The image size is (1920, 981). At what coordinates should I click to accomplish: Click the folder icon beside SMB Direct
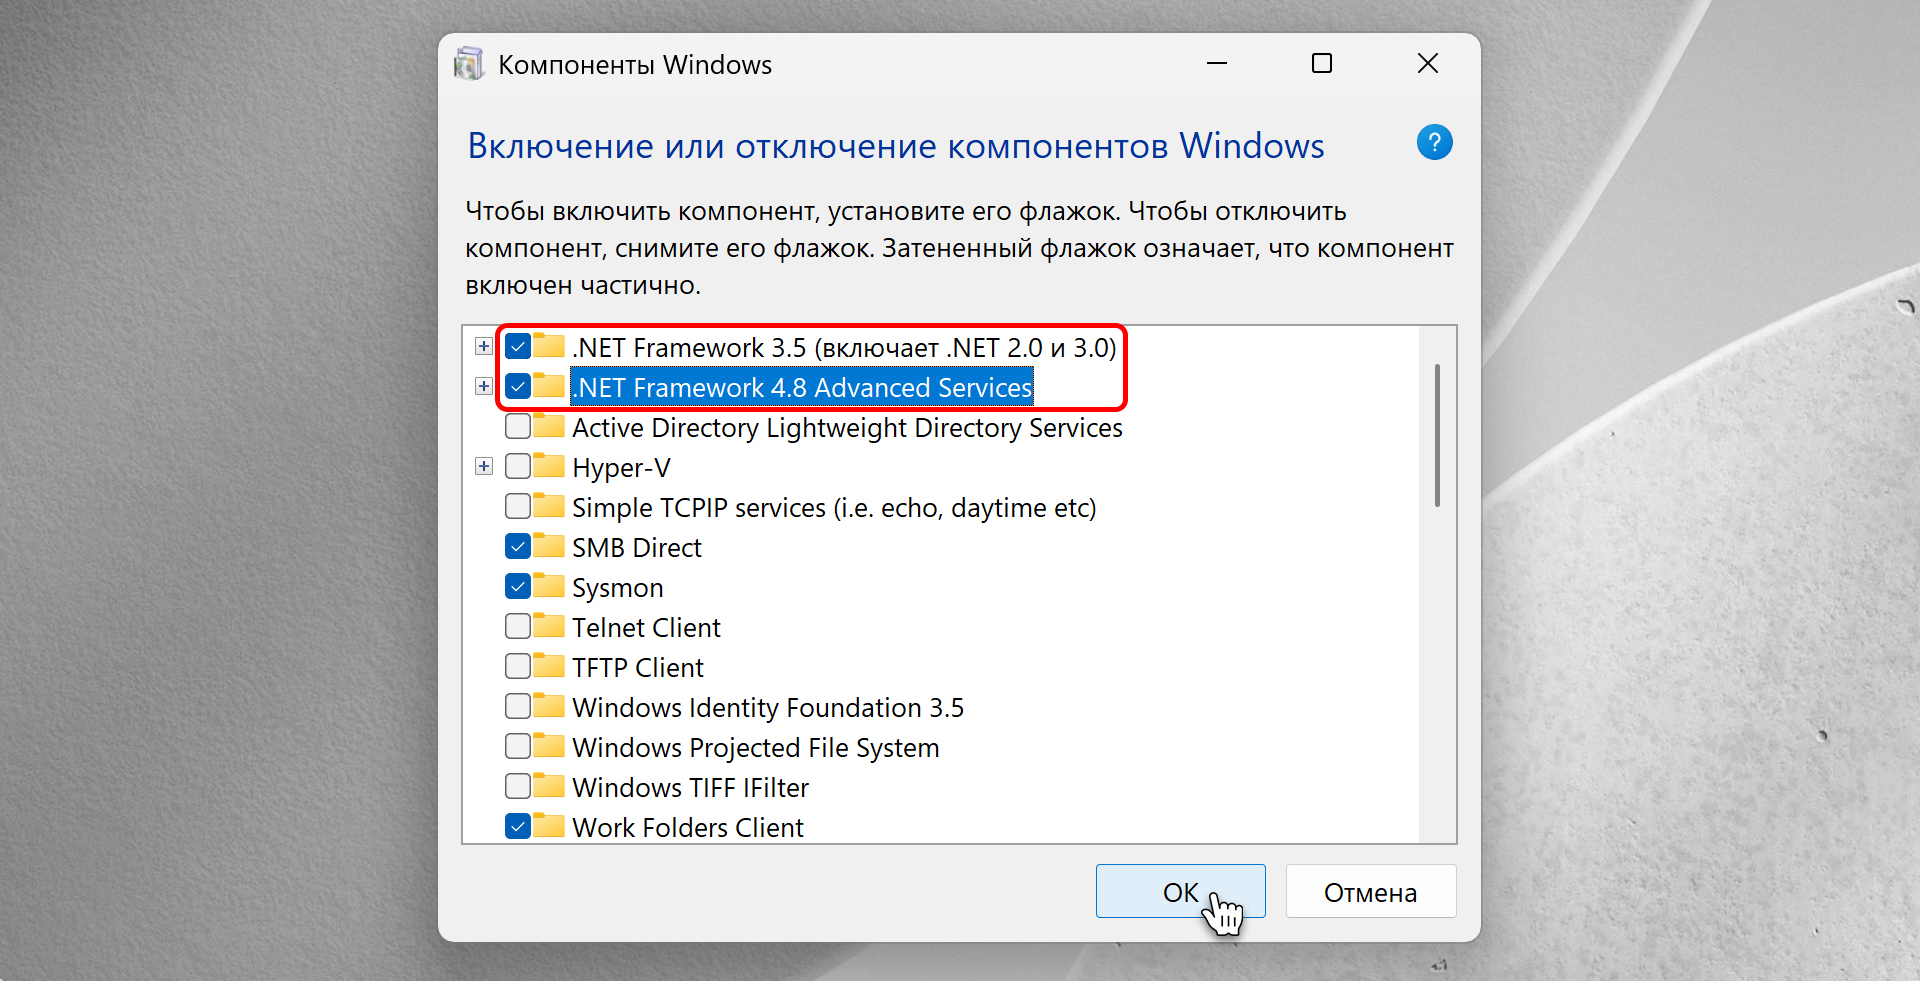coord(549,546)
